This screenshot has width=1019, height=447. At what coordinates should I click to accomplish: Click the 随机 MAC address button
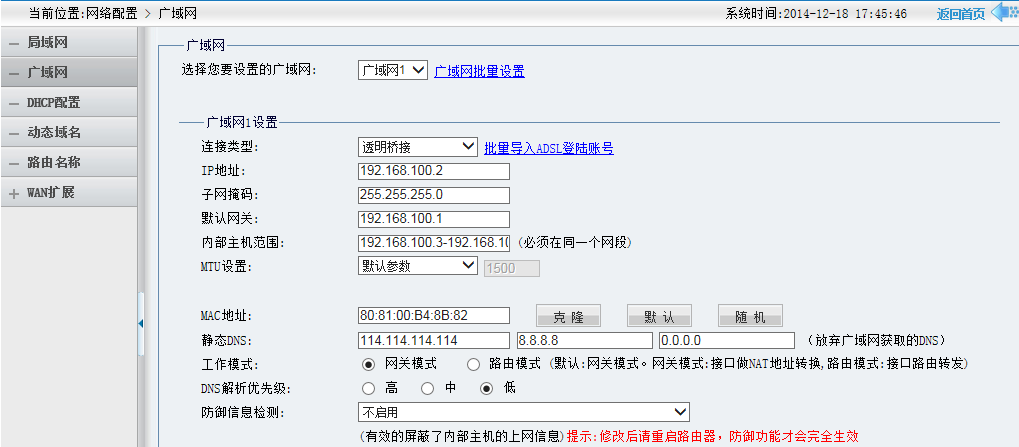(750, 317)
